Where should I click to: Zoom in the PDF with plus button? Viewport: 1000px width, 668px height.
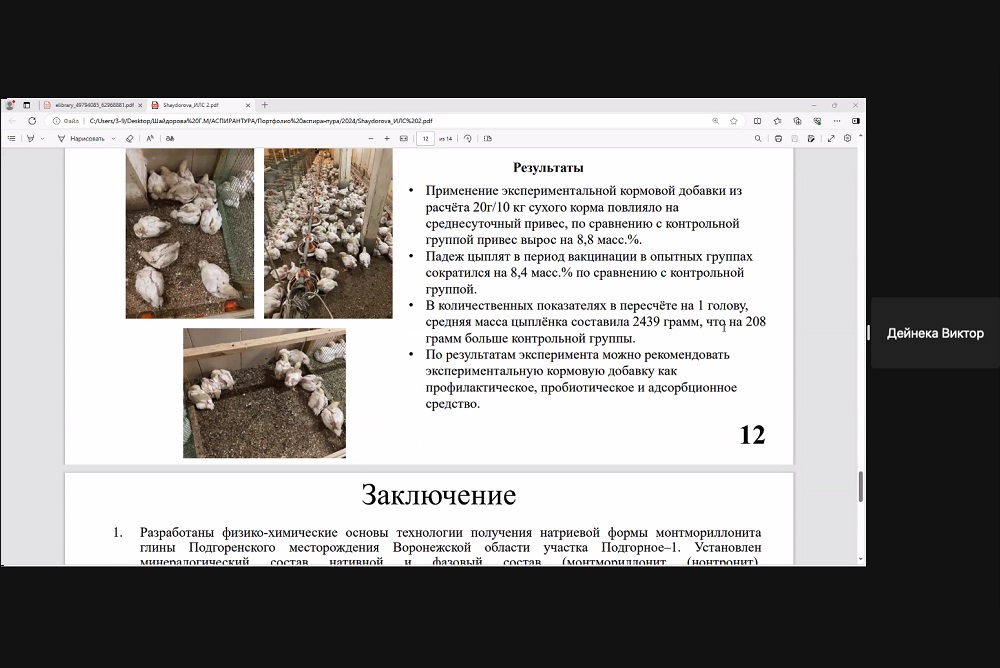click(387, 138)
